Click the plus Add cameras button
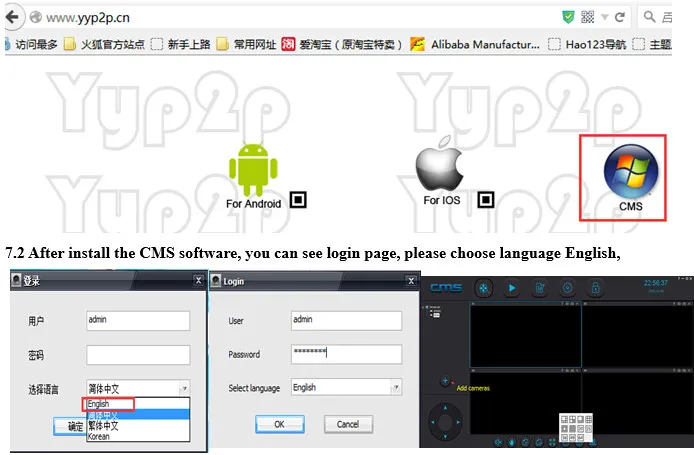The height and width of the screenshot is (455, 694). coord(445,381)
